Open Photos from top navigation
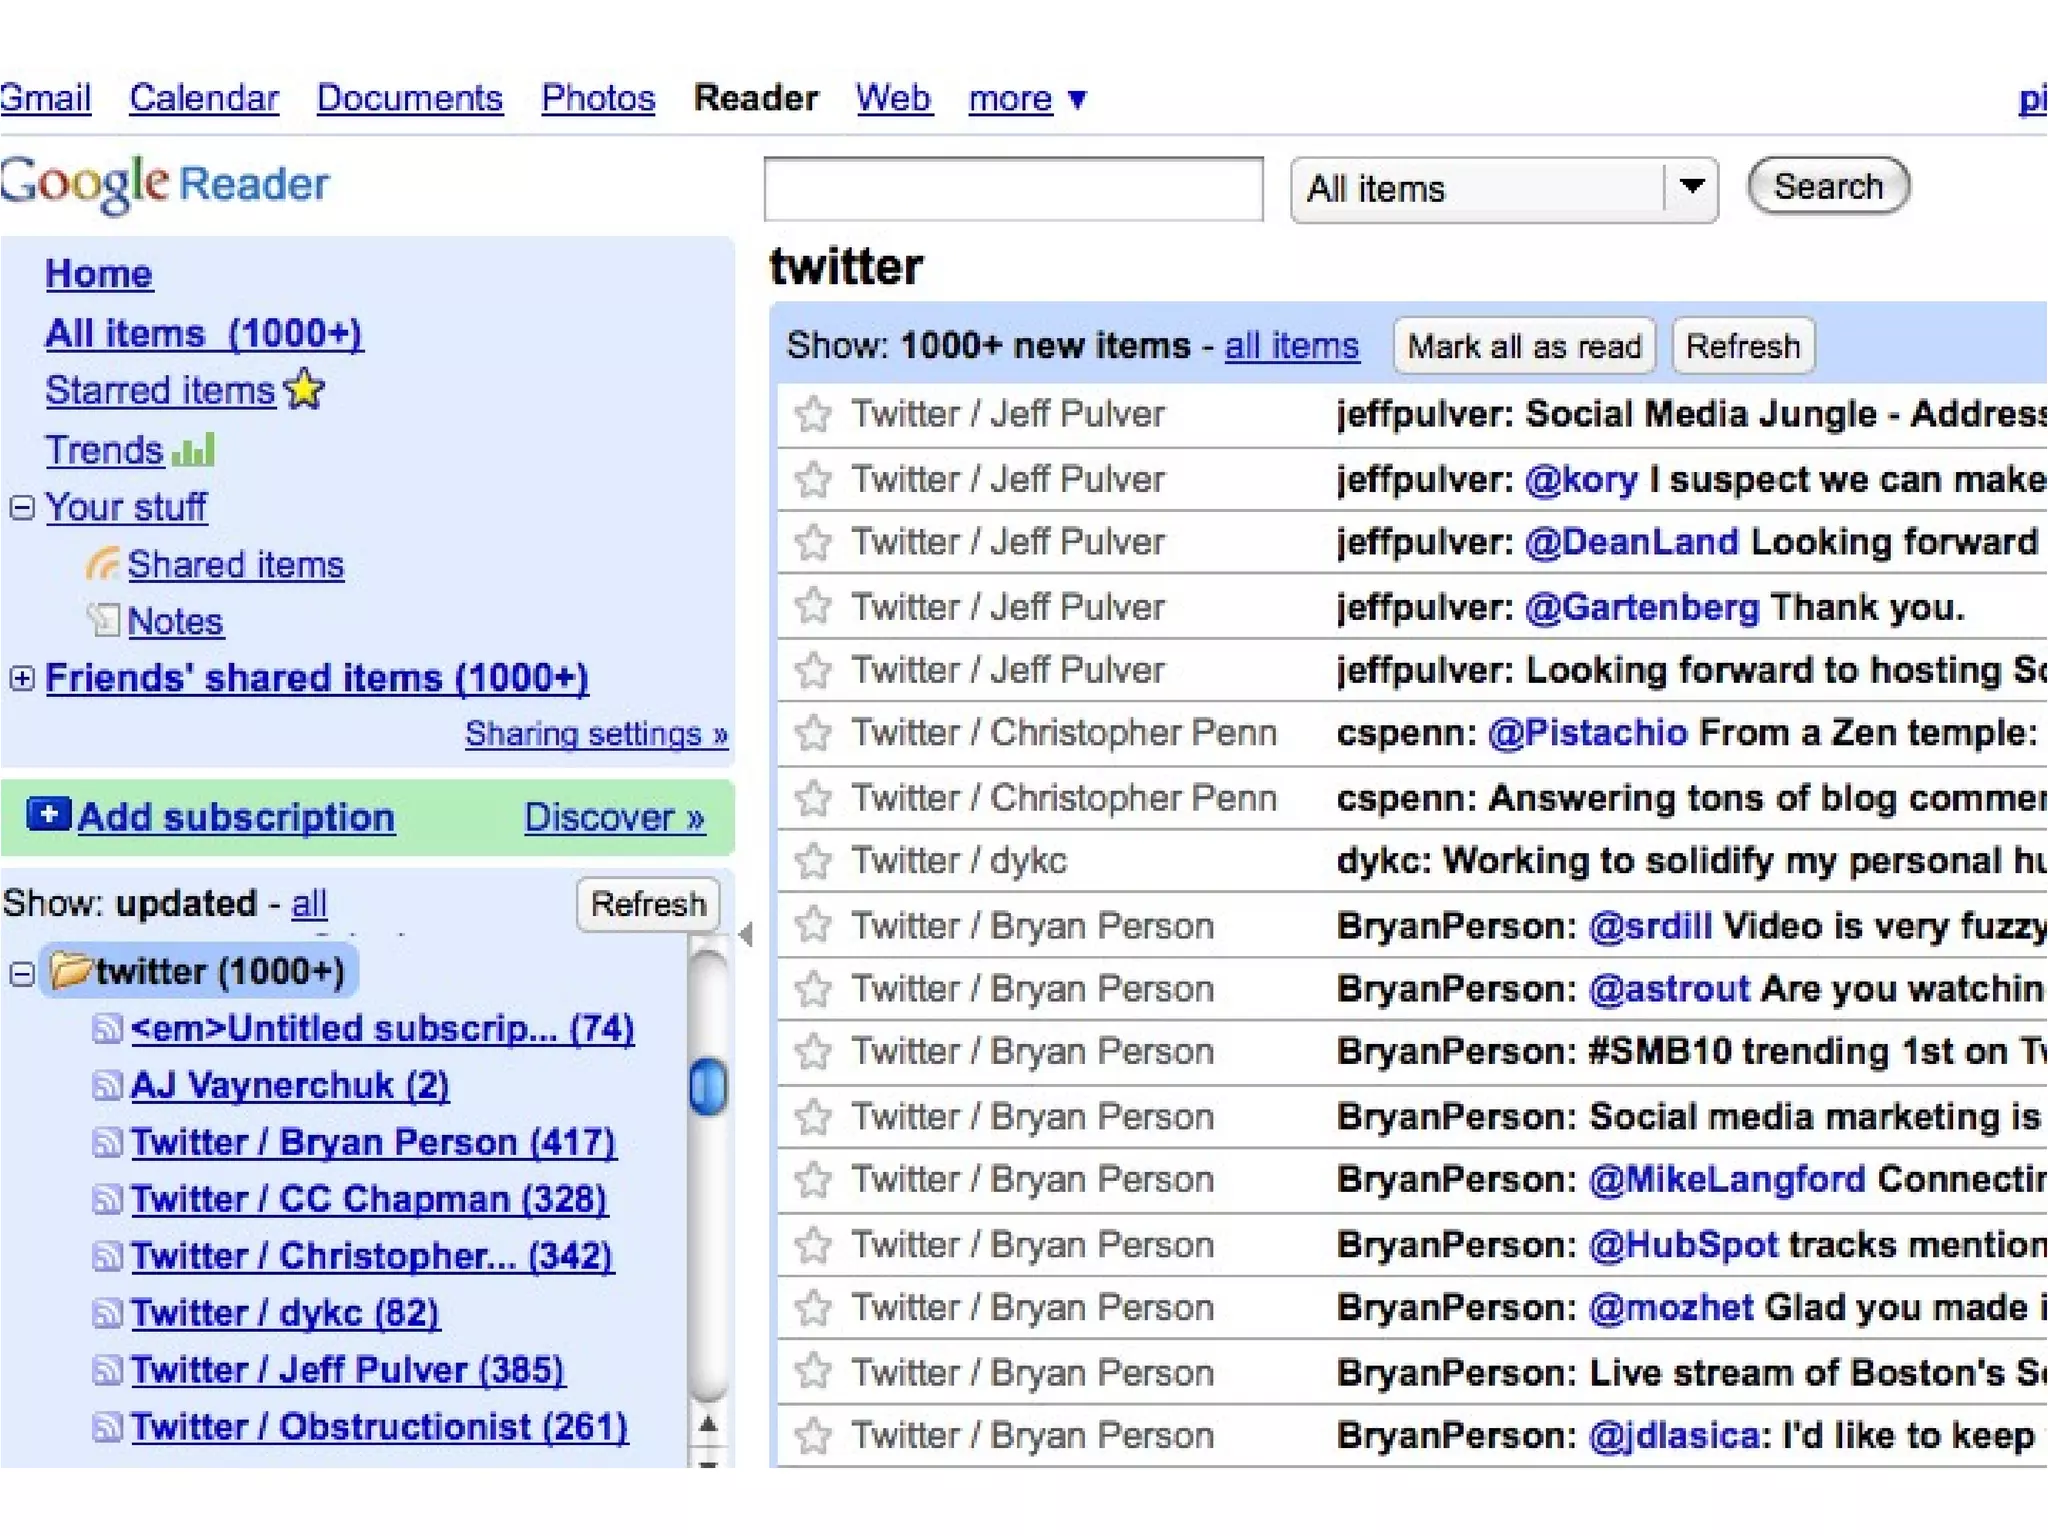This screenshot has width=2048, height=1536. coord(598,98)
